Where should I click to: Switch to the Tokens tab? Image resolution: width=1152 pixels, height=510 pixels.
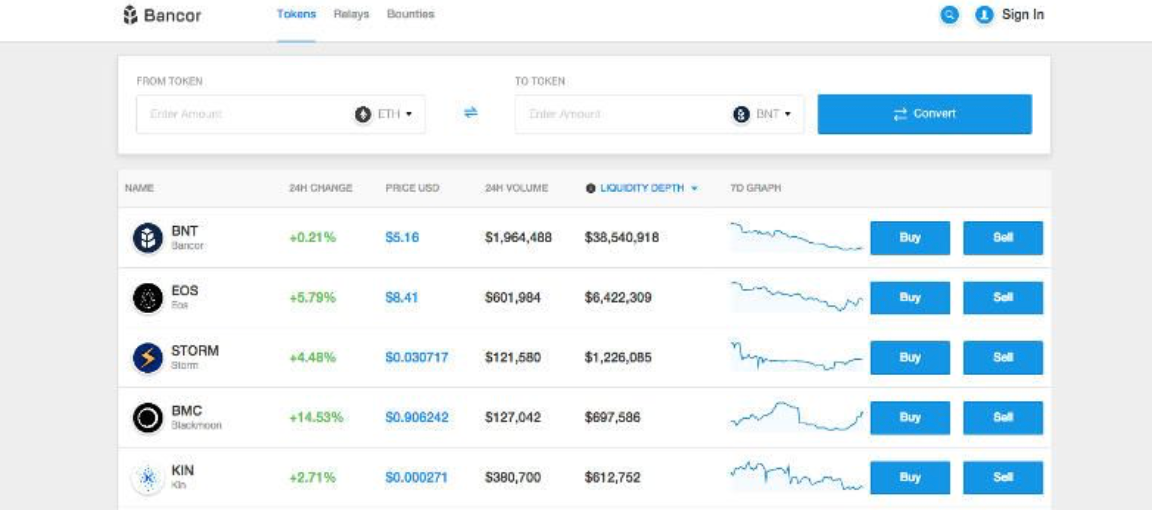click(x=297, y=14)
